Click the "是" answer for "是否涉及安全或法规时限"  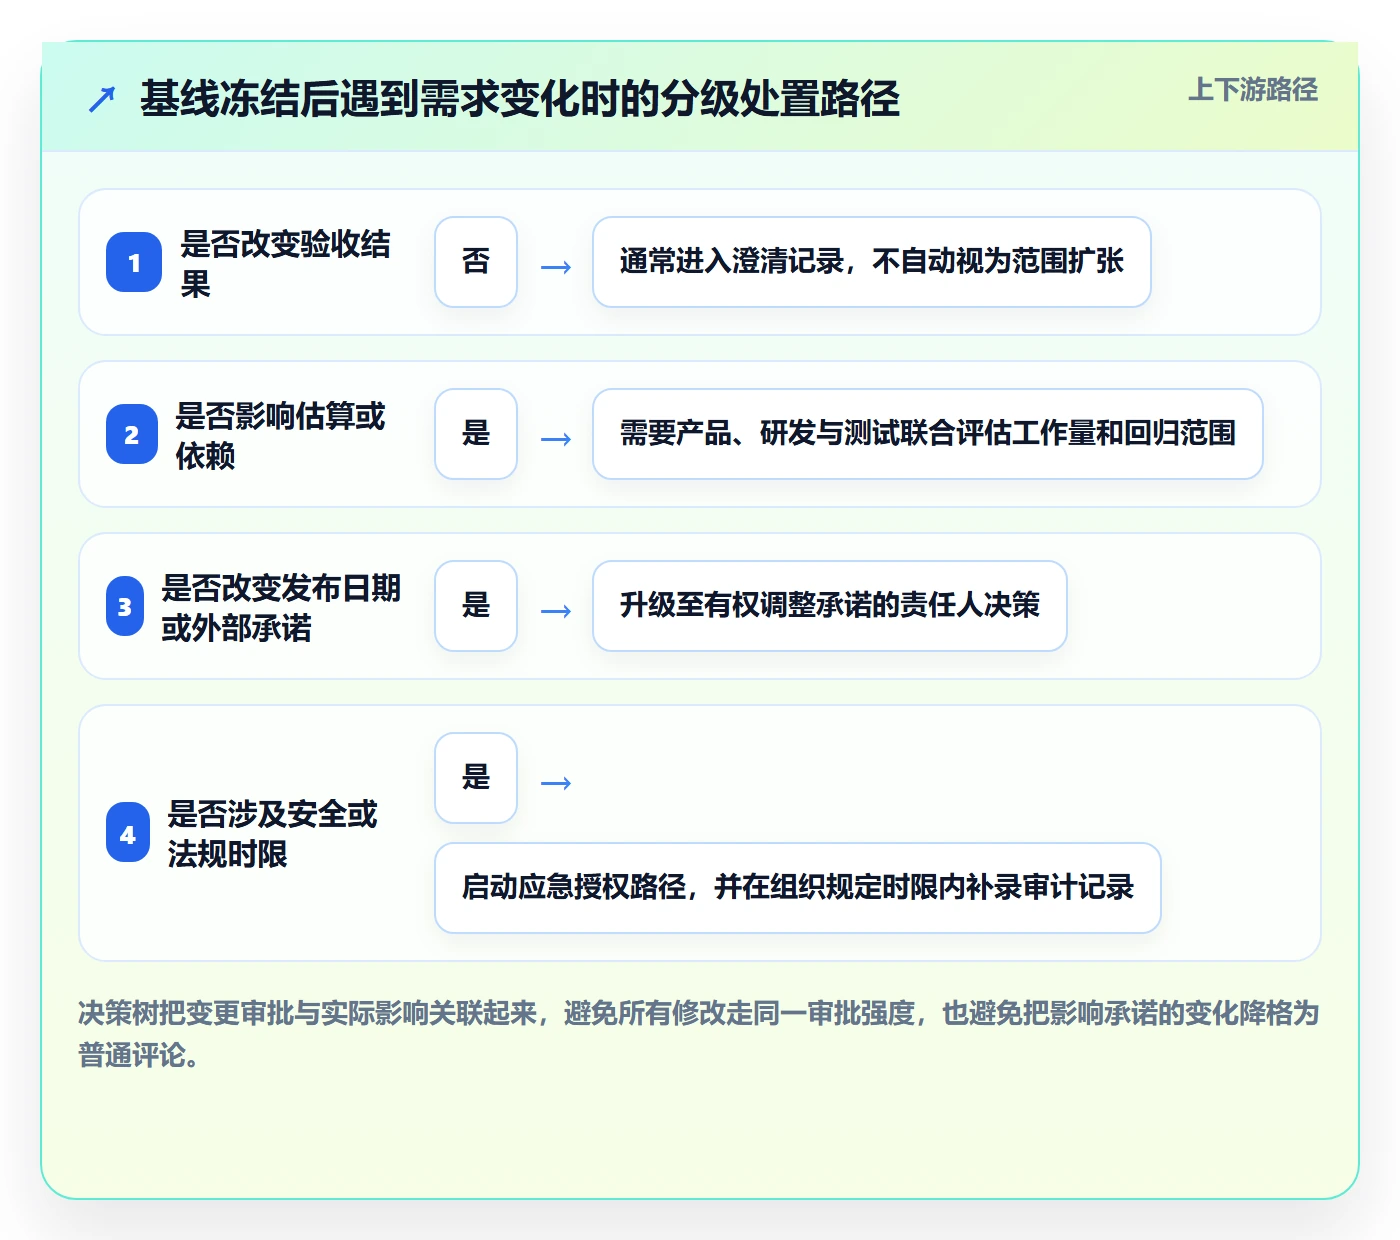coord(476,778)
